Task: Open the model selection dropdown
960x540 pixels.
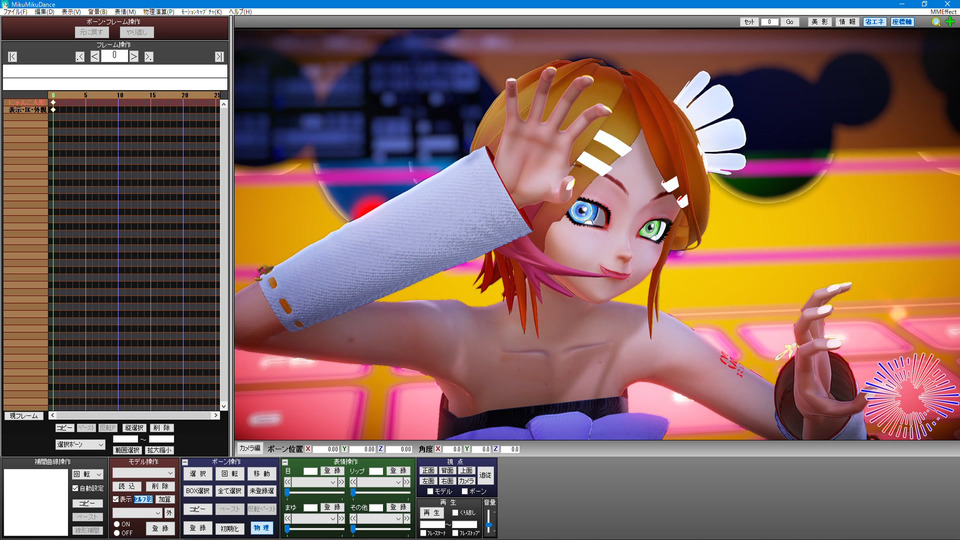Action: [143, 473]
